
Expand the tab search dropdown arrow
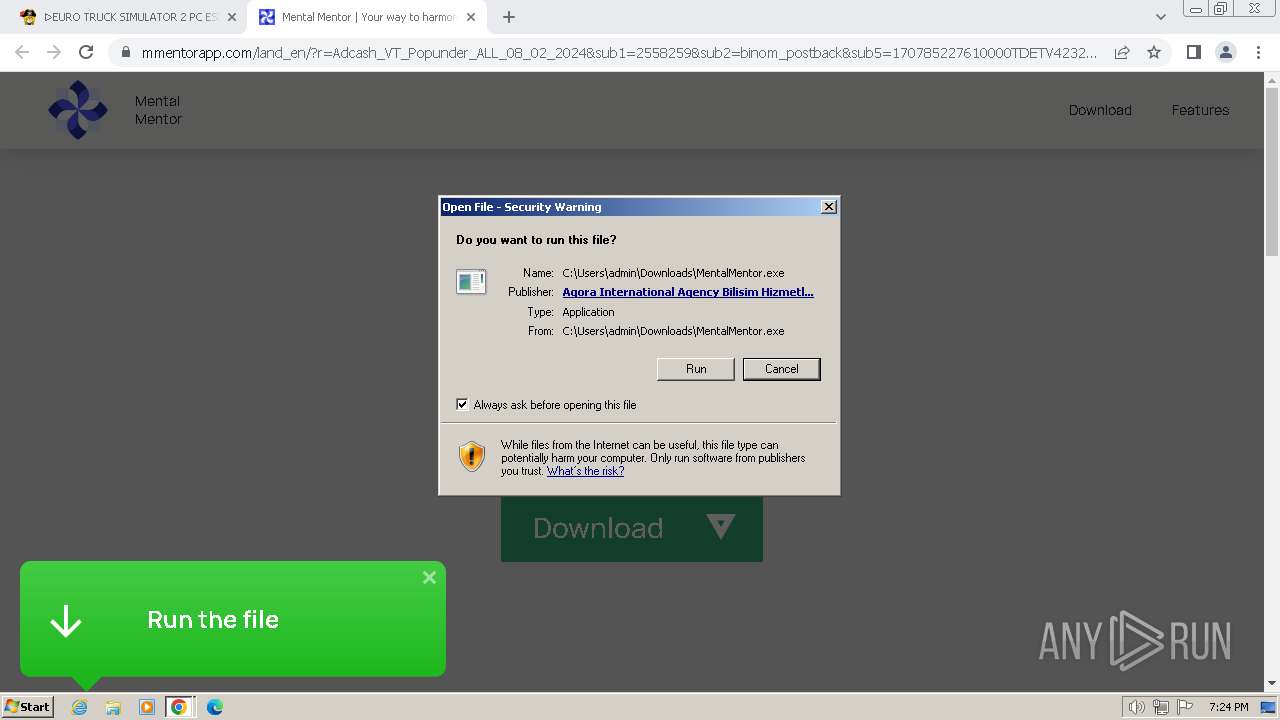1160,17
